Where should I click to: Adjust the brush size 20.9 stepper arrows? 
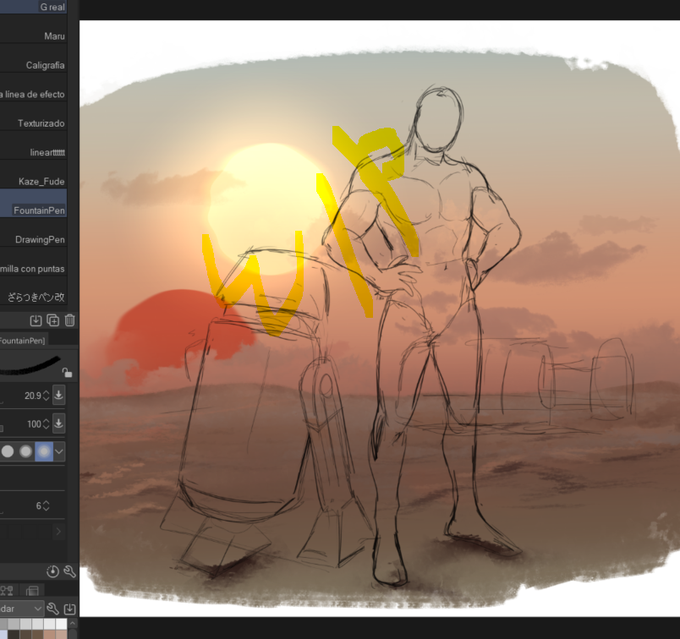46,395
